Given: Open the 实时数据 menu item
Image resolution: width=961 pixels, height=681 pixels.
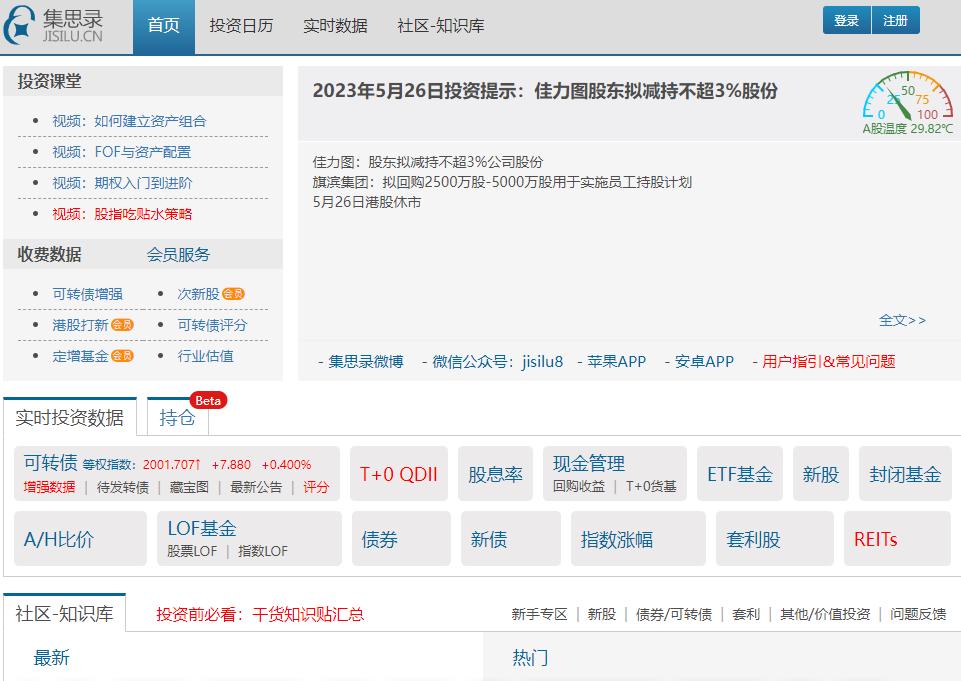Looking at the screenshot, I should (x=337, y=25).
